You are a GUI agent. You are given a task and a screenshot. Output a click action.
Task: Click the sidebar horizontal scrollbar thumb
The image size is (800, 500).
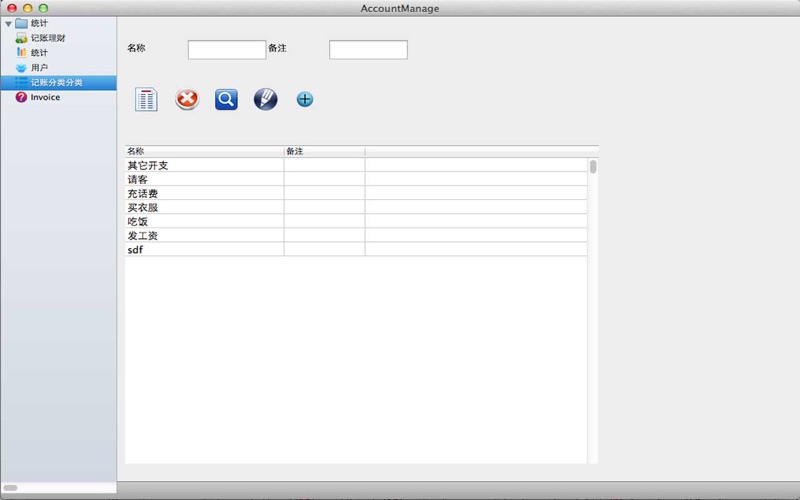coord(10,488)
